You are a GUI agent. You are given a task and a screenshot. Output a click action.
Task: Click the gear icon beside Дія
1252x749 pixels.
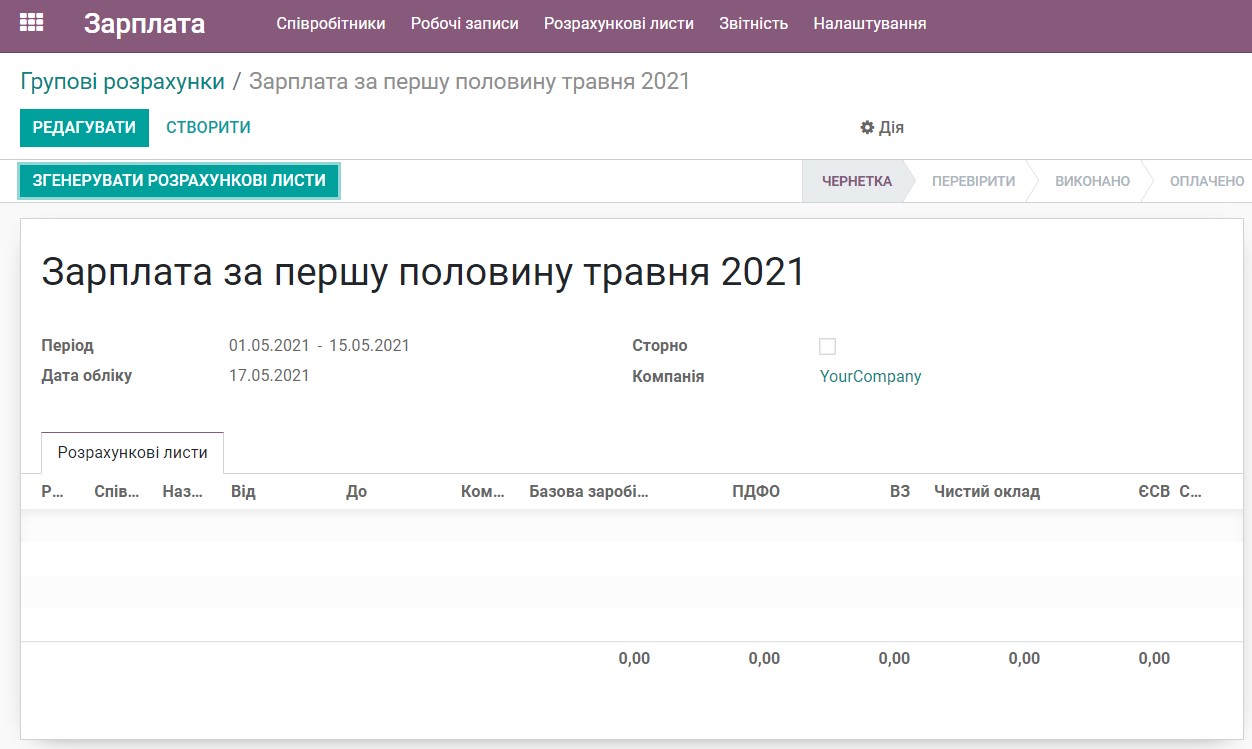pos(868,127)
